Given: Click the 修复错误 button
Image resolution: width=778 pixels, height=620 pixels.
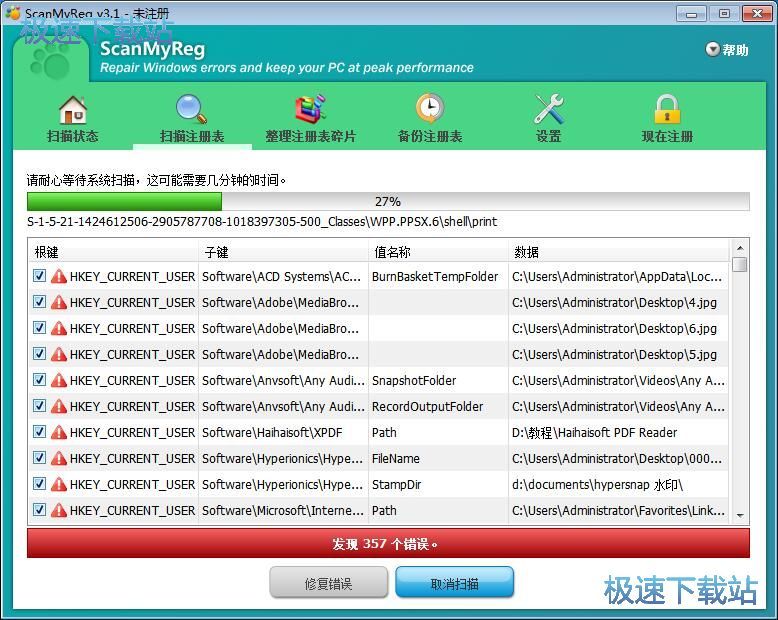Looking at the screenshot, I should (x=328, y=583).
